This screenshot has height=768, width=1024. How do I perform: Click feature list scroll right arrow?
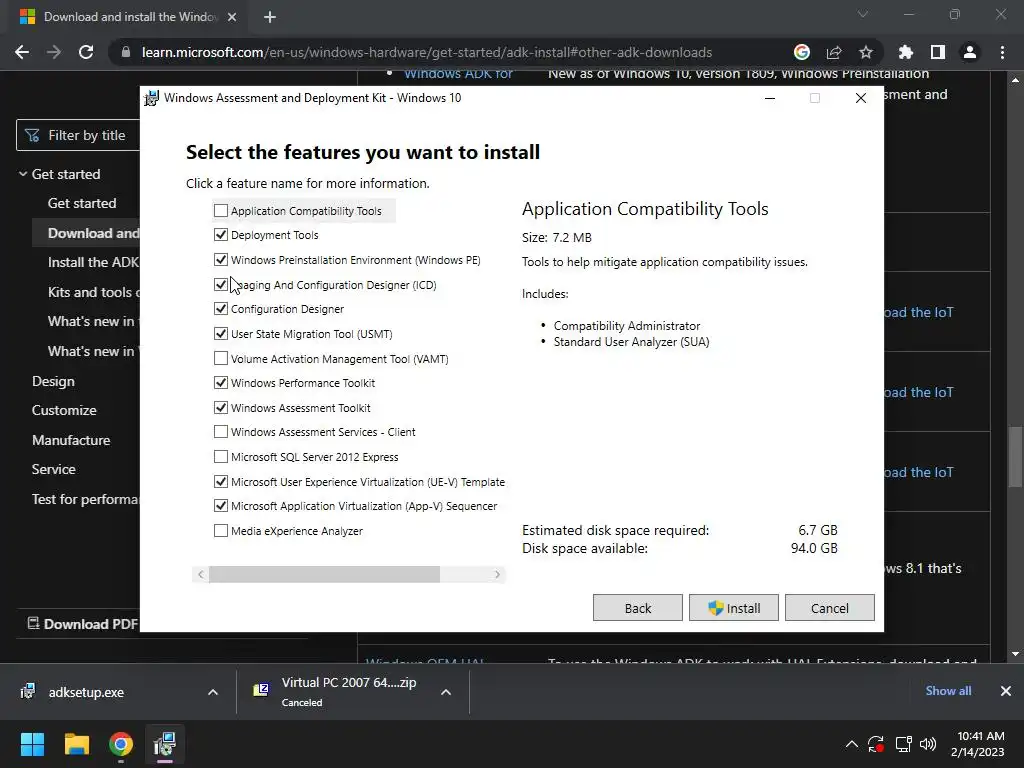coord(497,574)
